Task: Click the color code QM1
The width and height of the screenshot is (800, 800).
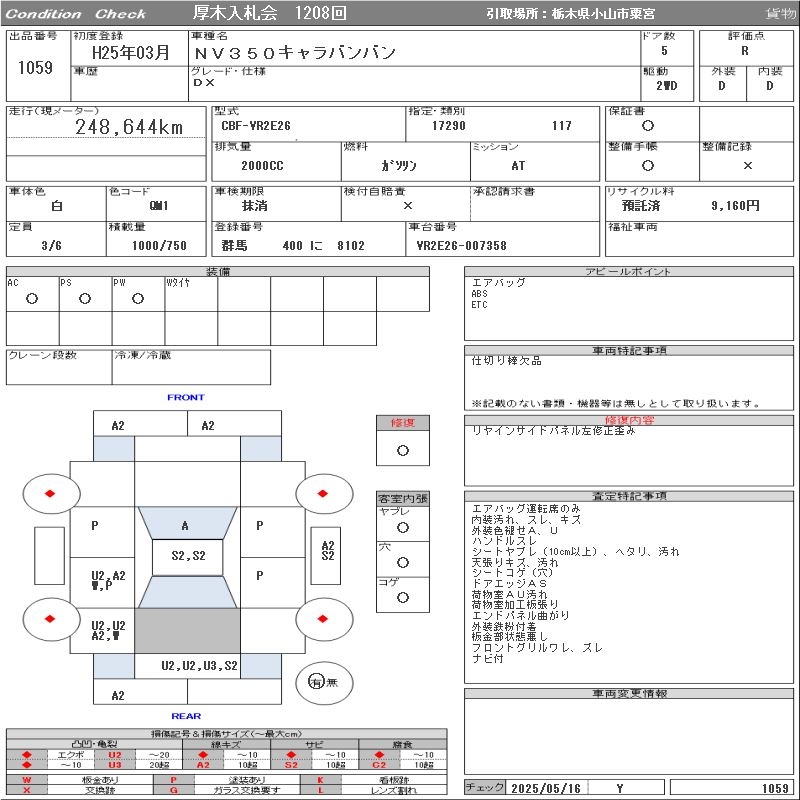Action: tap(159, 206)
